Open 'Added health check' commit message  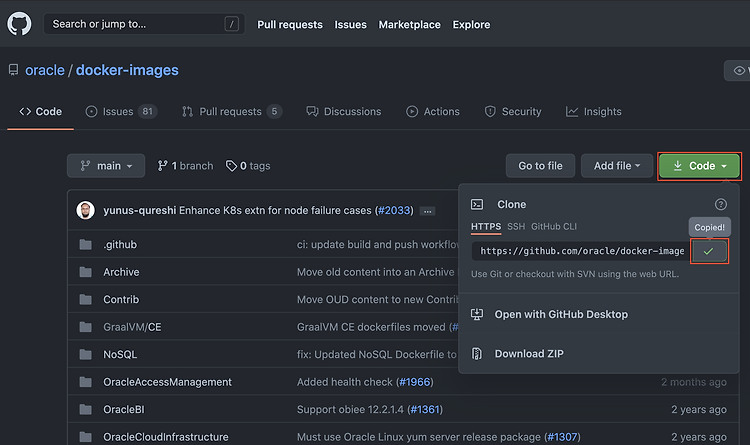[344, 382]
